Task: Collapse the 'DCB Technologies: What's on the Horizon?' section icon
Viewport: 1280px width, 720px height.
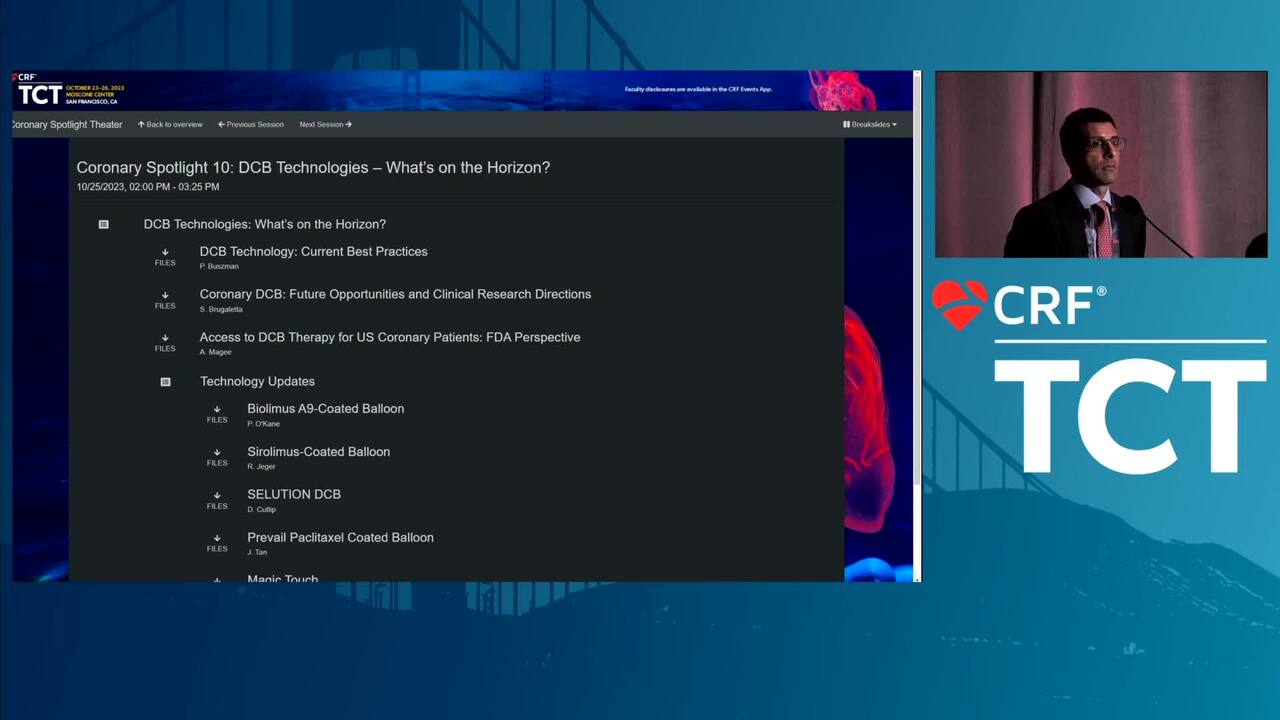Action: pos(103,225)
